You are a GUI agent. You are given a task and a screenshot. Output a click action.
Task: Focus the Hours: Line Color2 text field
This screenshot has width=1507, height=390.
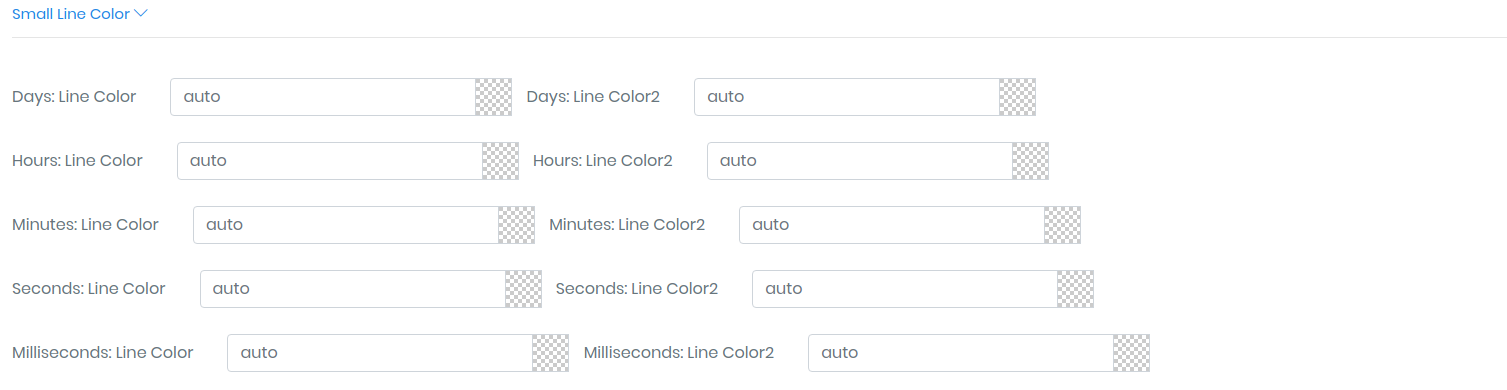[860, 161]
